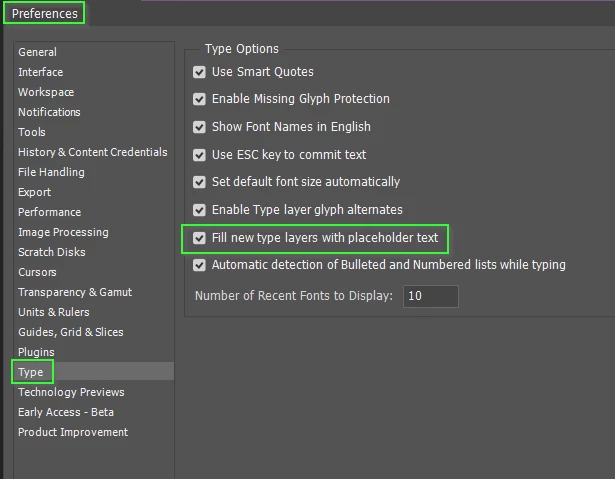The image size is (615, 479).
Task: Switch to Transparency & Gamut settings
Action: point(75,292)
